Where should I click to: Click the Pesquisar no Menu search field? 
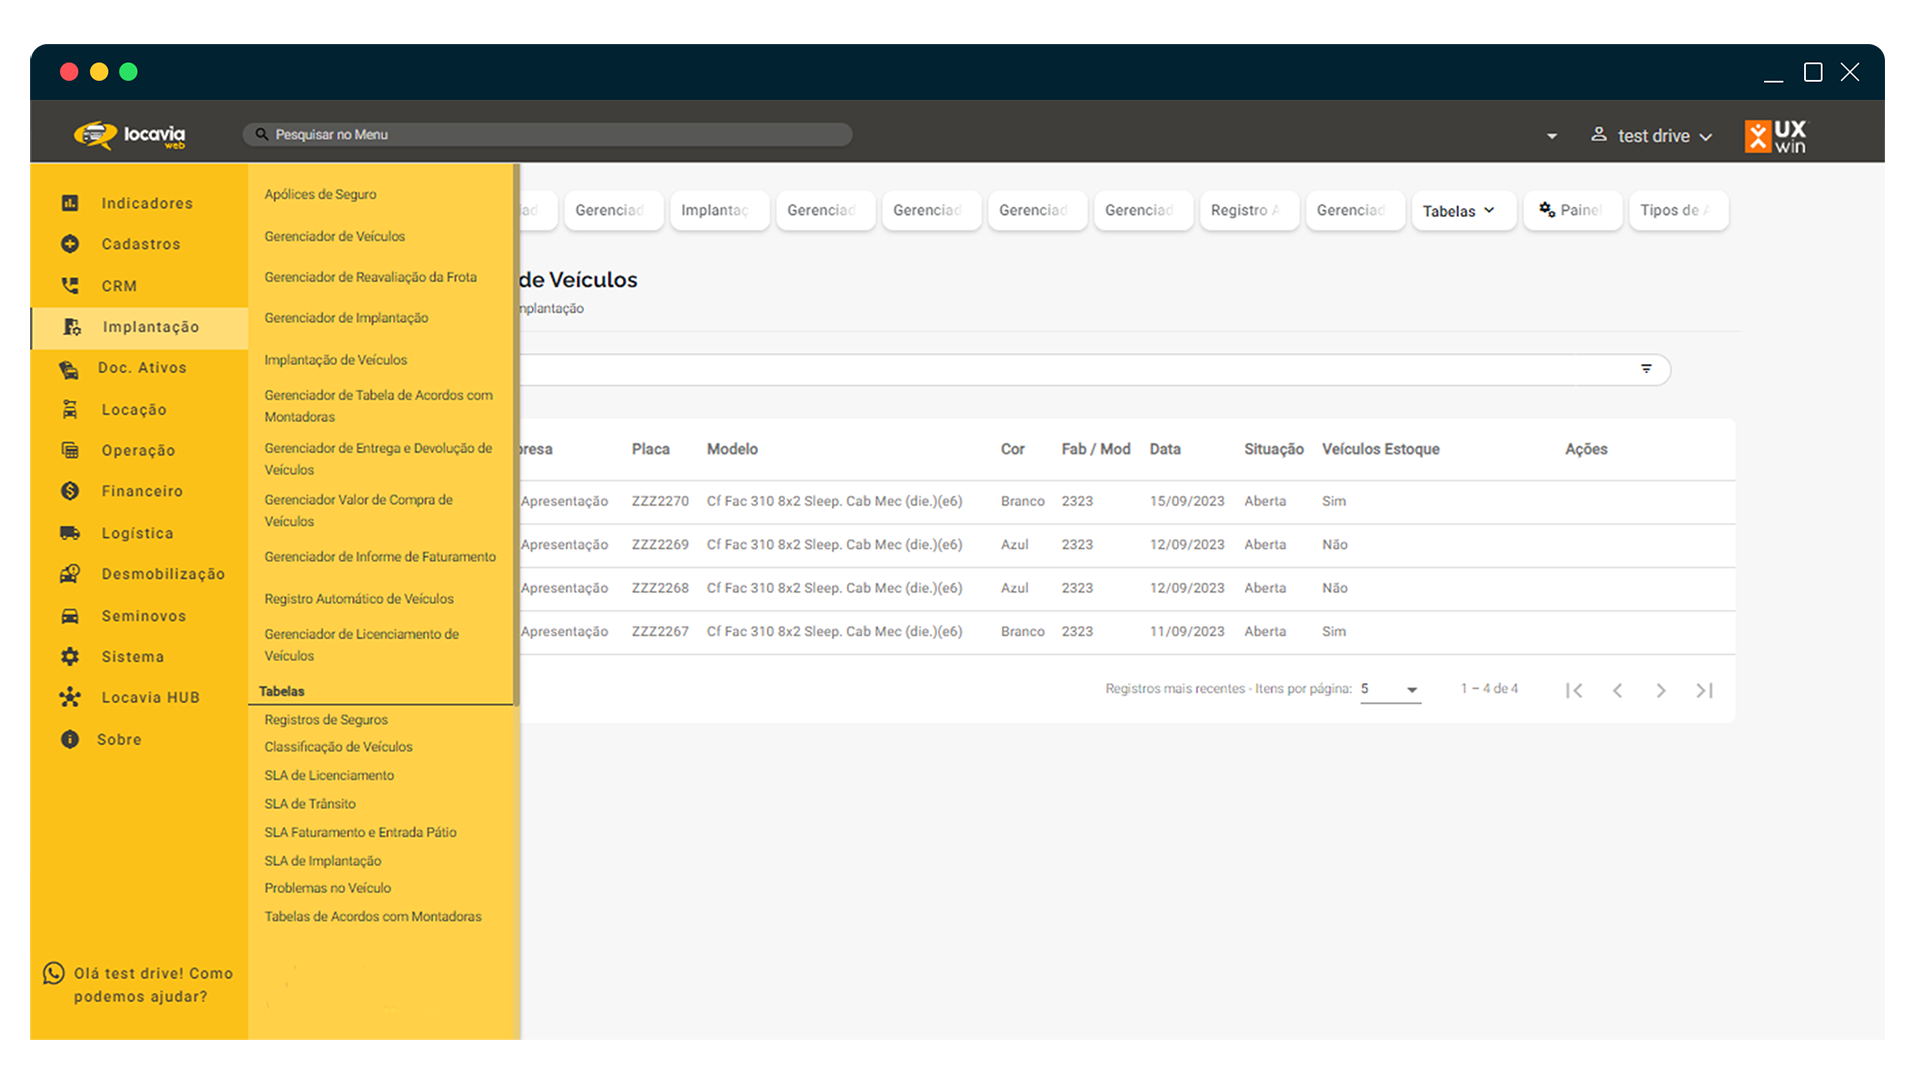(547, 134)
